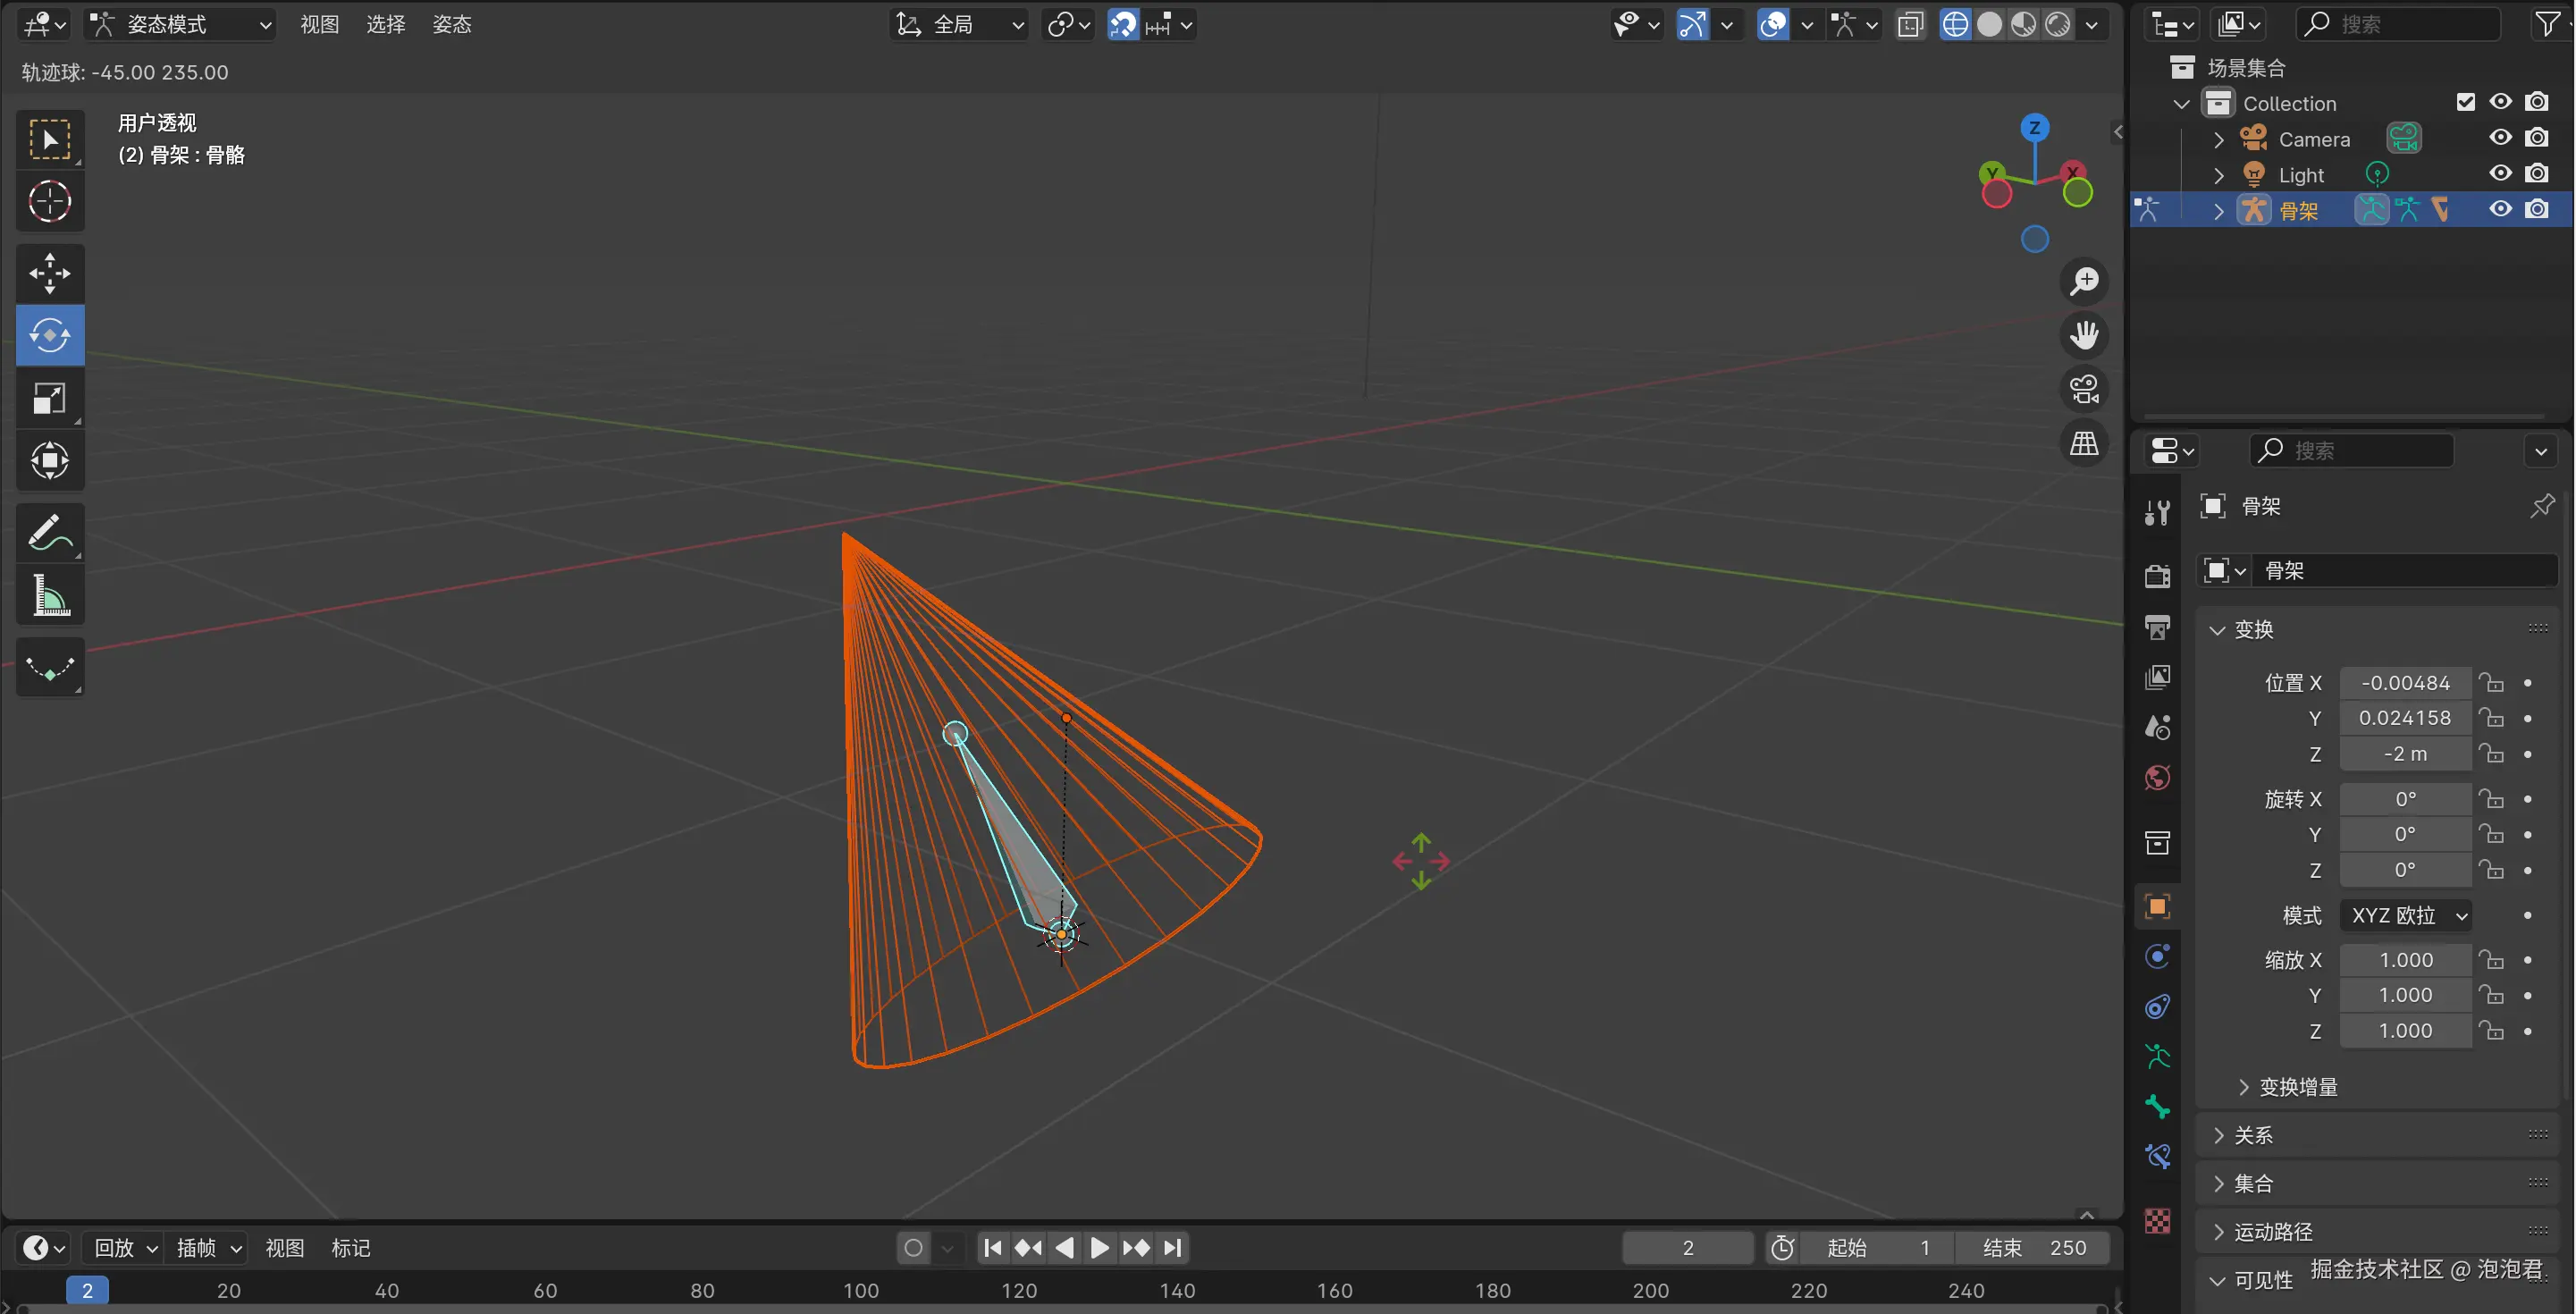Switch to orthographic grid view icon
2576x1314 pixels.
(2084, 443)
